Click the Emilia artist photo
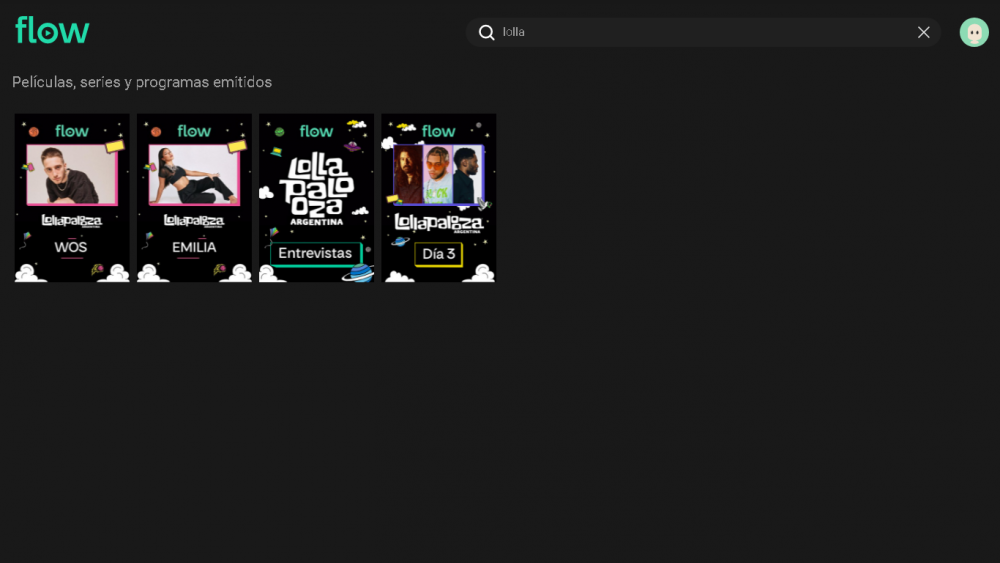1000x563 pixels. [x=194, y=175]
